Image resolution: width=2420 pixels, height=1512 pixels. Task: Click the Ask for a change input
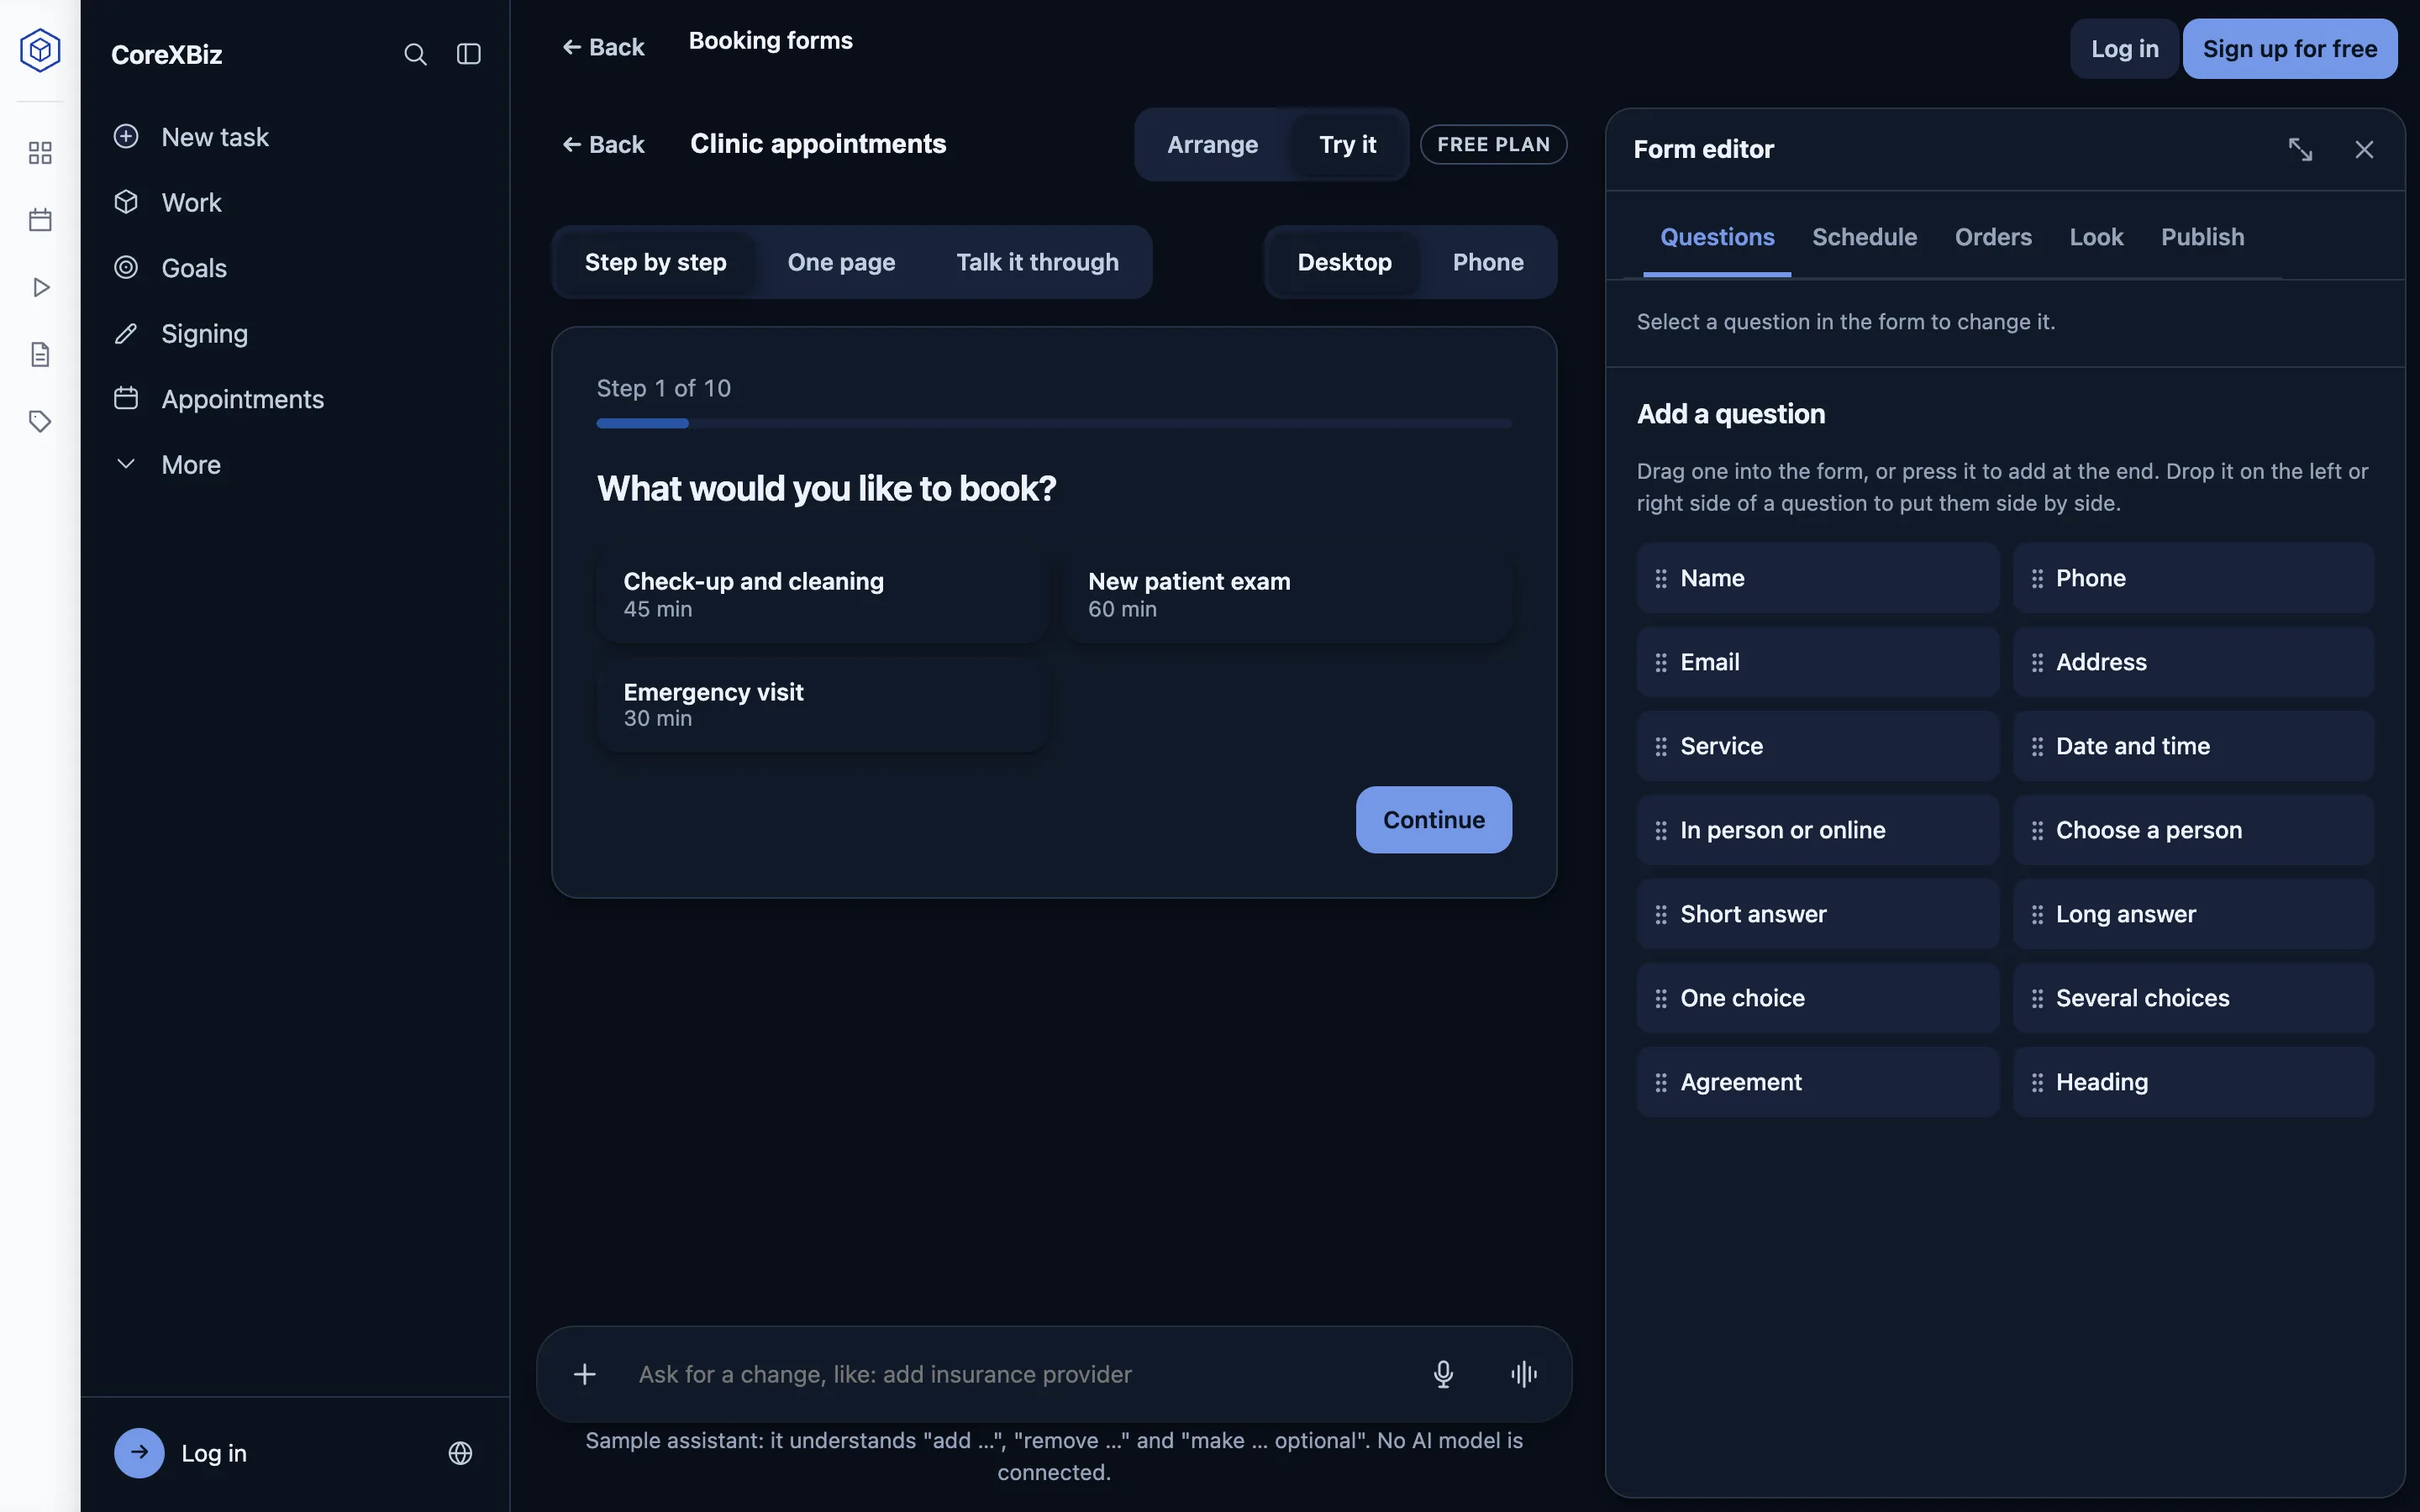pos(1020,1374)
